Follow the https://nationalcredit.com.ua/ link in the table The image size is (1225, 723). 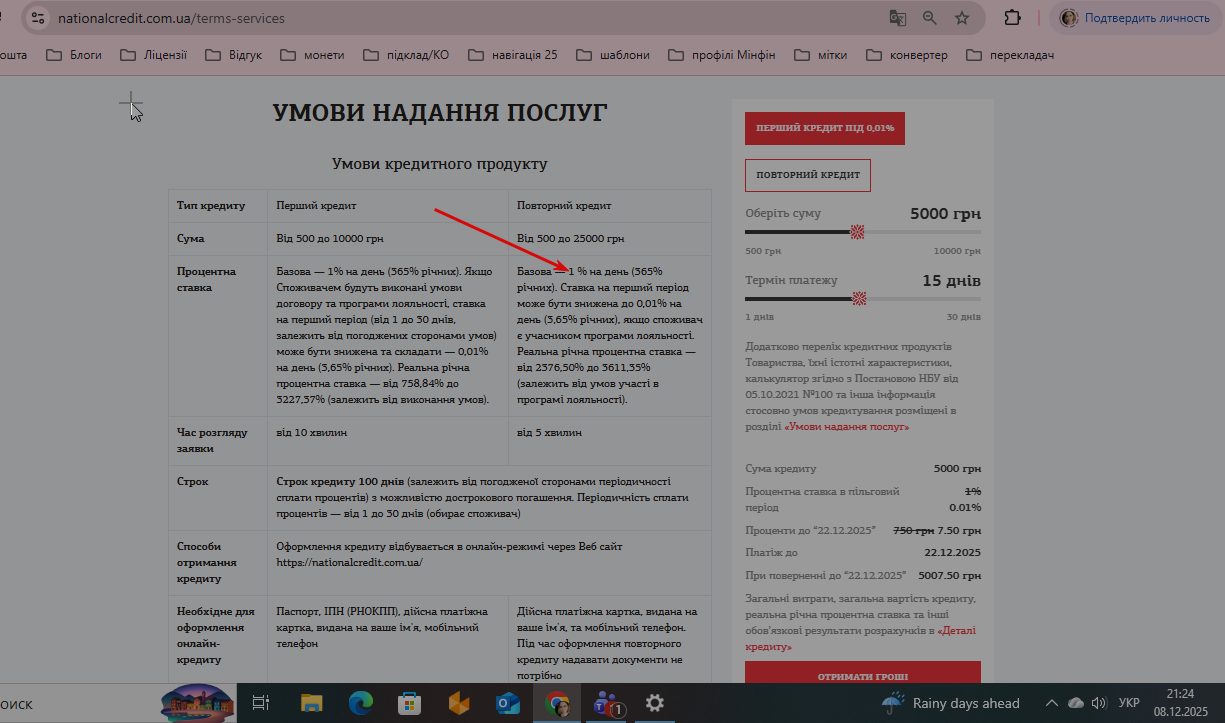pyautogui.click(x=349, y=562)
